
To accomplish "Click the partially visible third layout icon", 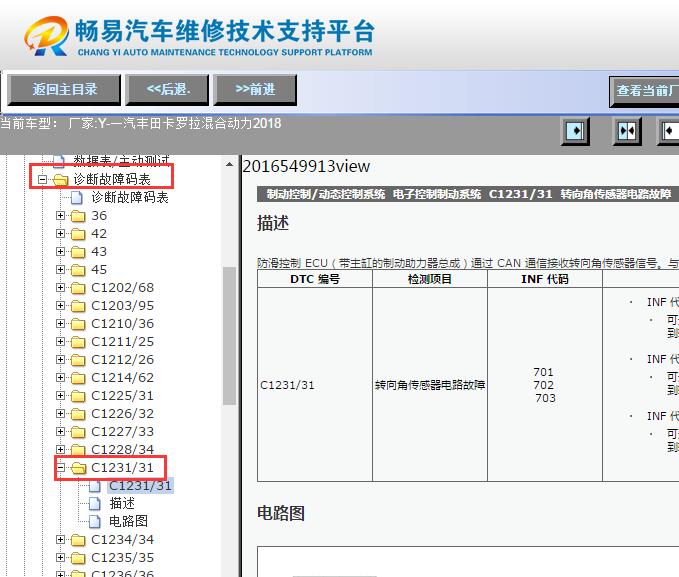I will click(x=669, y=130).
